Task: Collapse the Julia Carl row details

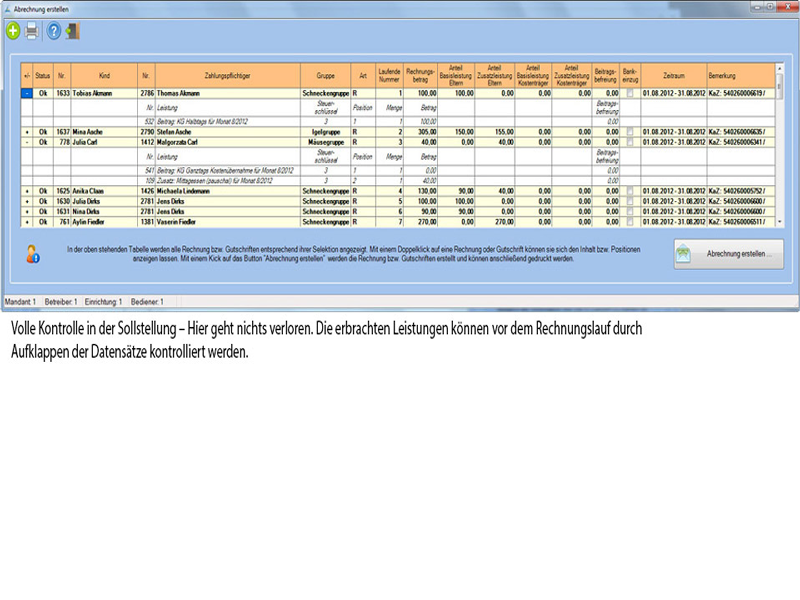Action: point(26,141)
